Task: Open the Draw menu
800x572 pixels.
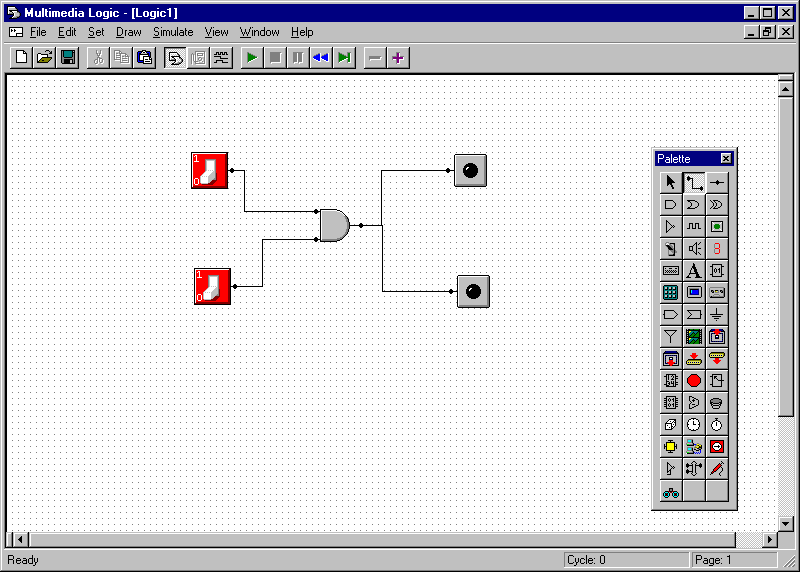Action: (128, 32)
